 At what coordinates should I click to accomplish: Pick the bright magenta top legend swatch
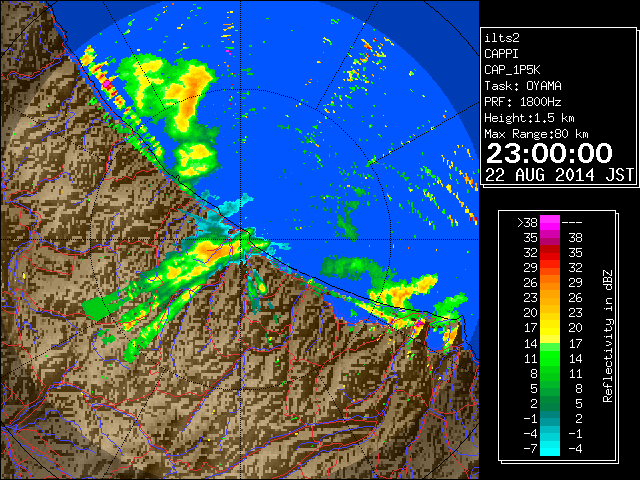(x=550, y=223)
